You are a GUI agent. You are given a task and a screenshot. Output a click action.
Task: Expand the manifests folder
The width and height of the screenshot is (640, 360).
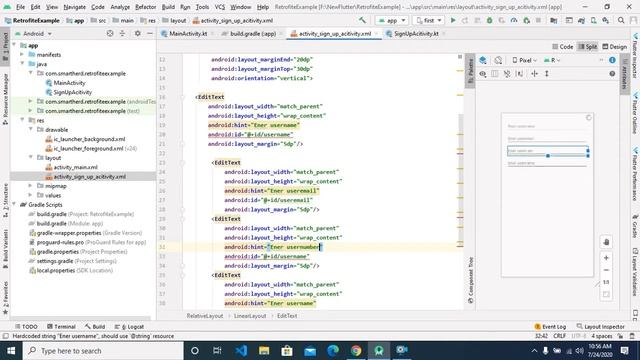coord(22,54)
